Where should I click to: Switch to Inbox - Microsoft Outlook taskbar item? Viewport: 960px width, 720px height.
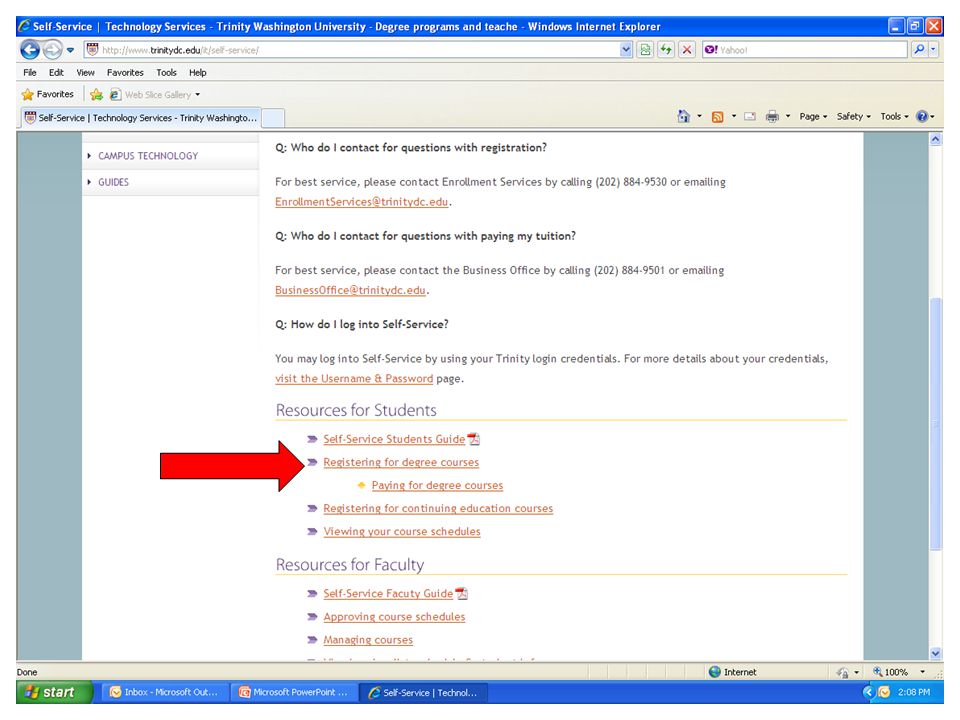[164, 692]
